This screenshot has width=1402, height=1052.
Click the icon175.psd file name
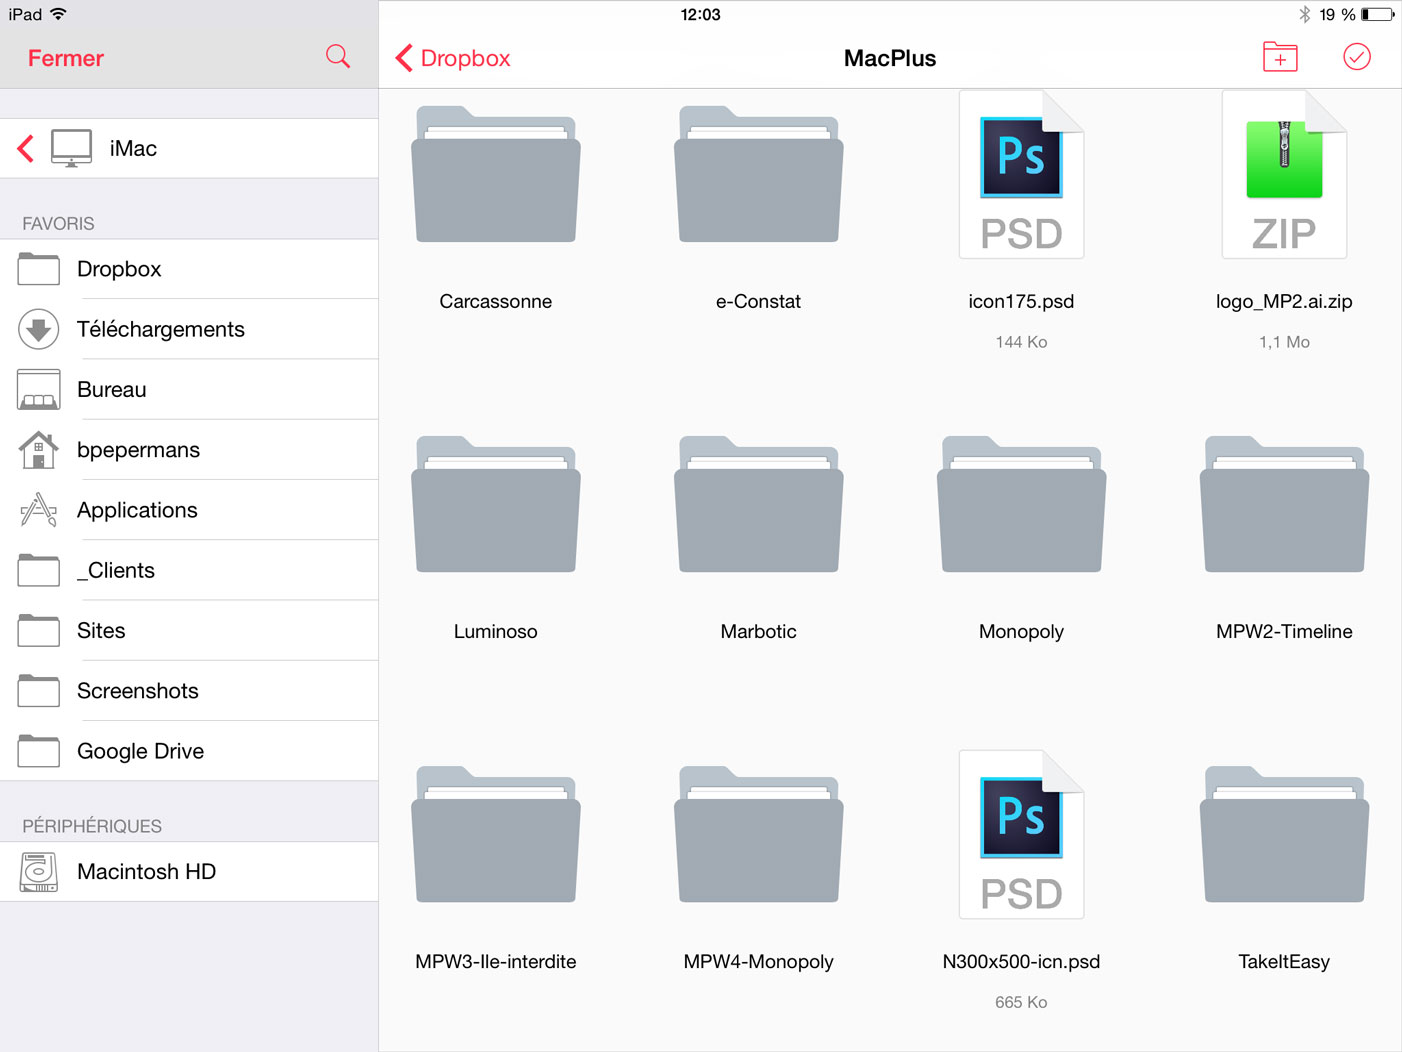click(1022, 301)
